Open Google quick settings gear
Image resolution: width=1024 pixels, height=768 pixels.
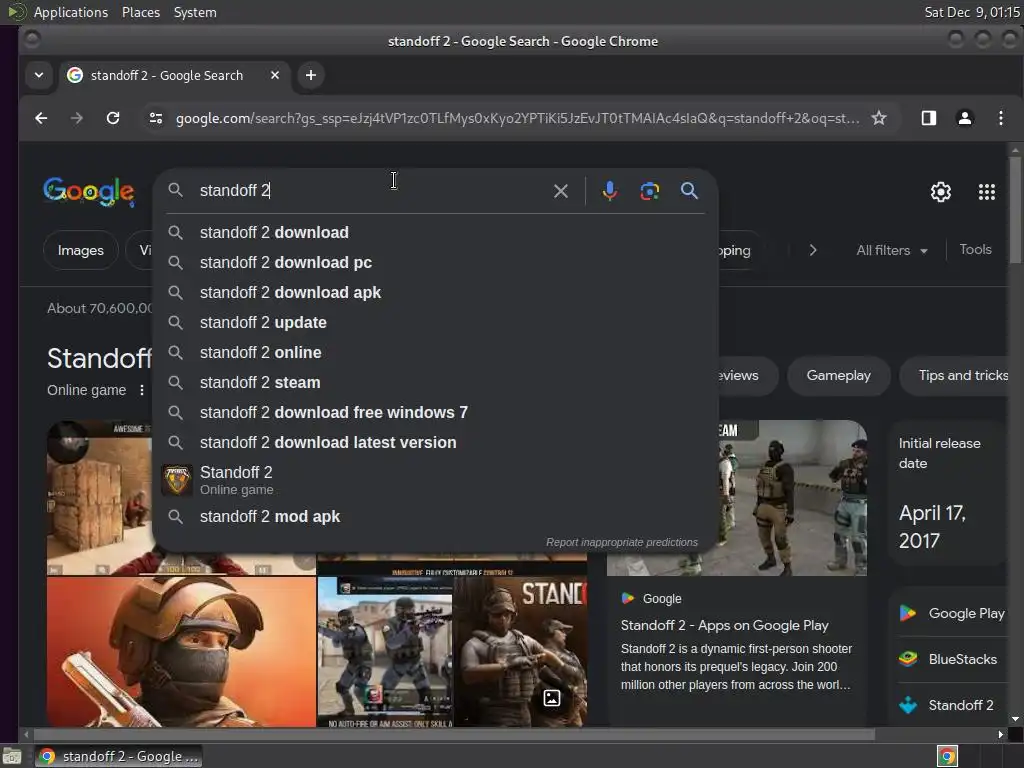pos(940,192)
